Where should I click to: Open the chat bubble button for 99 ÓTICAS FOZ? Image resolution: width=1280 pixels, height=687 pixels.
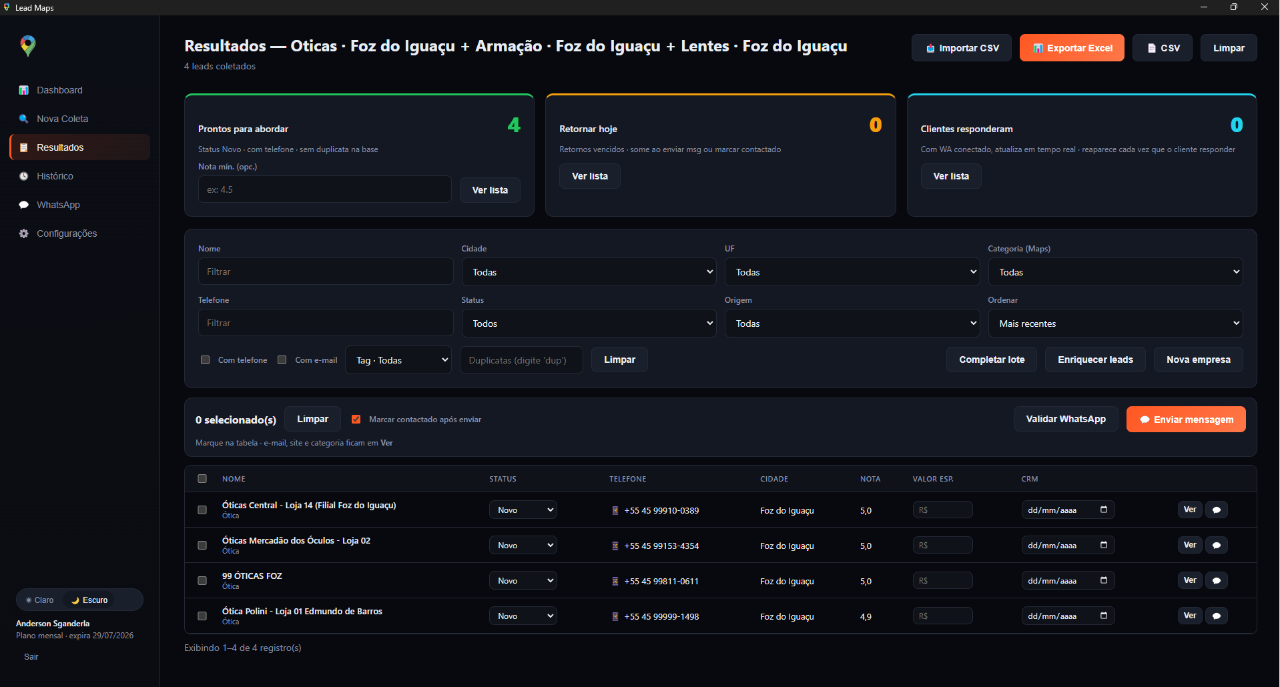[x=1216, y=580]
